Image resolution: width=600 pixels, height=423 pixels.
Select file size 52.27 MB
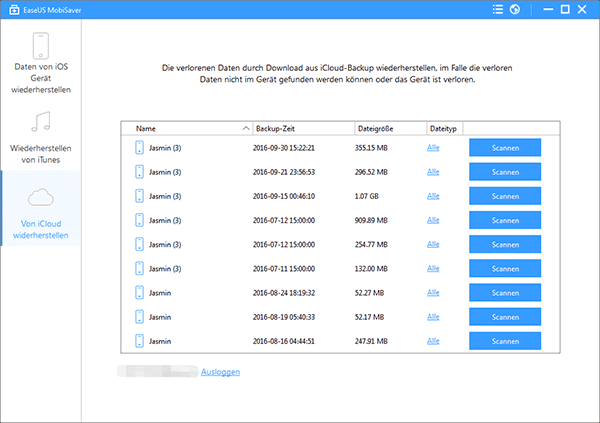369,292
